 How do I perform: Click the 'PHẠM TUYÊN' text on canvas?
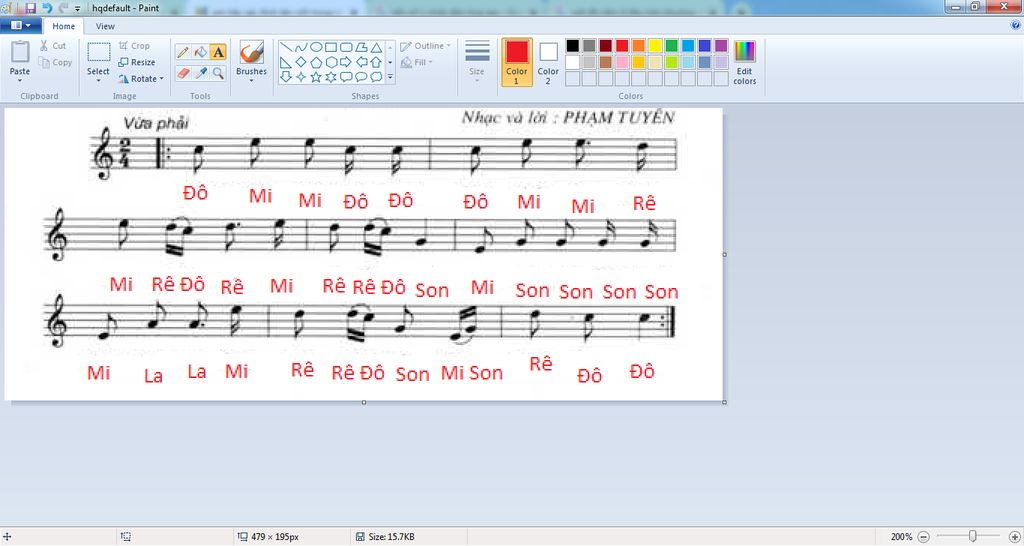618,118
